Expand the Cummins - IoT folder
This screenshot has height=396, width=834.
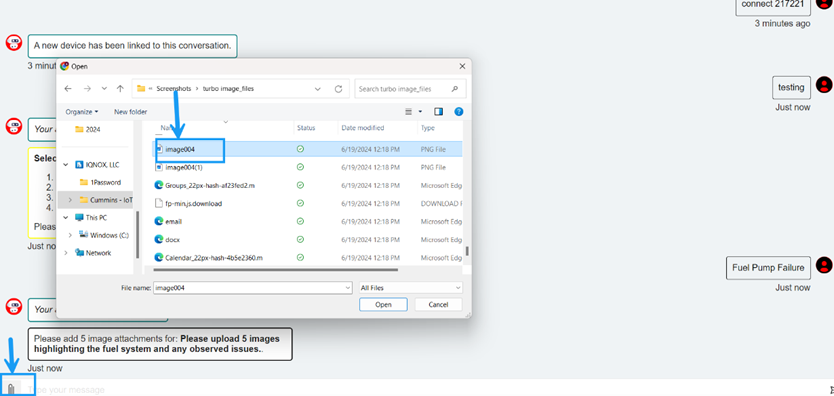[x=70, y=200]
